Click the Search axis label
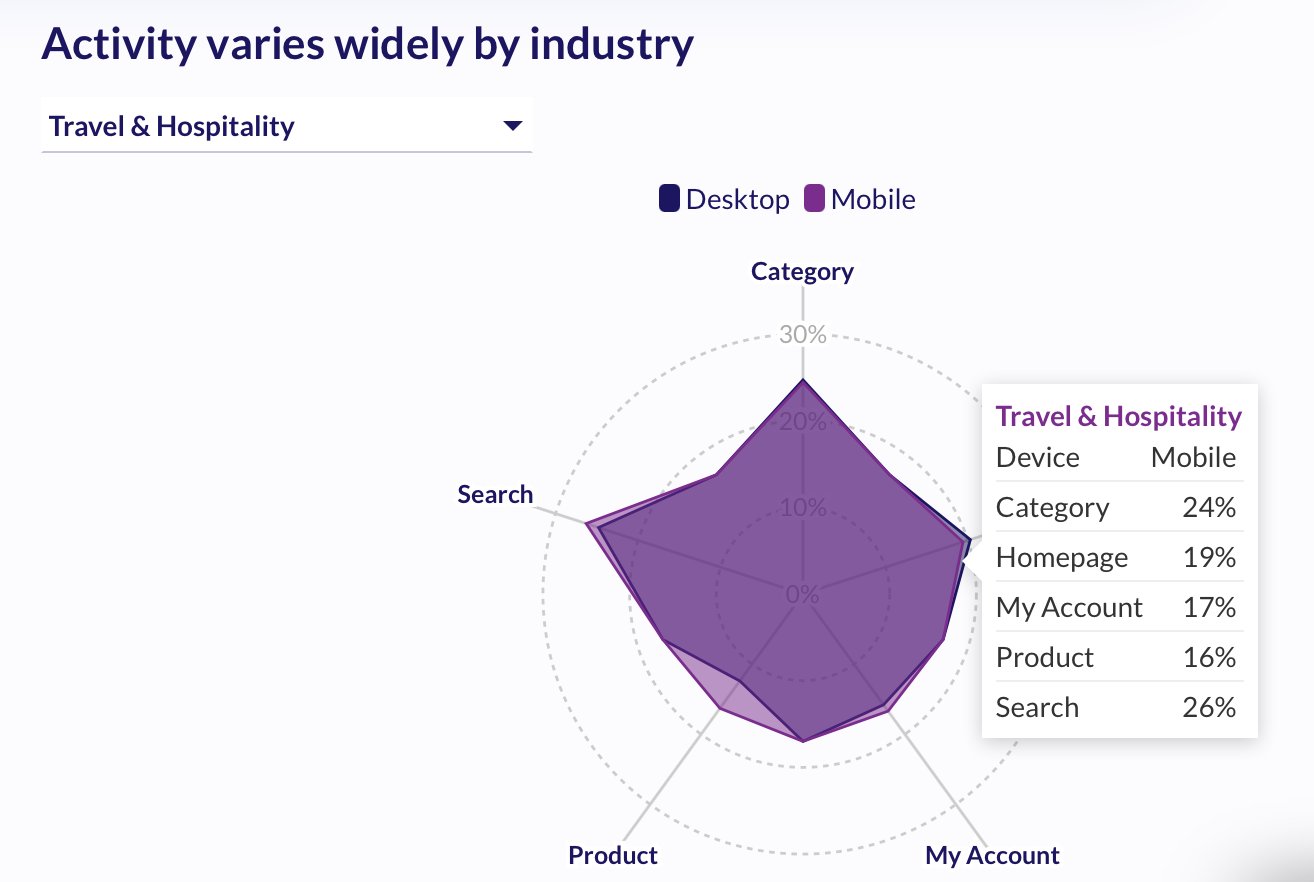 [x=495, y=494]
